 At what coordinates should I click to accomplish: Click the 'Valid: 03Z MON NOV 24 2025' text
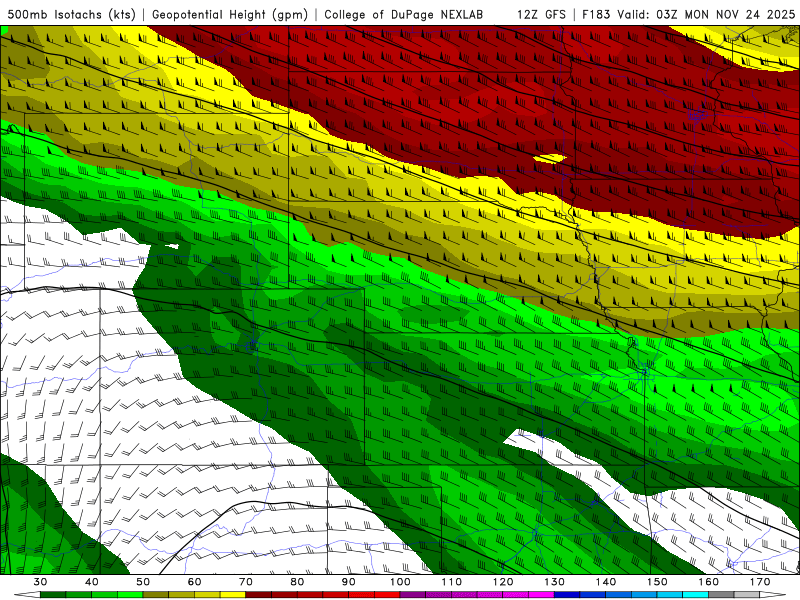706,14
